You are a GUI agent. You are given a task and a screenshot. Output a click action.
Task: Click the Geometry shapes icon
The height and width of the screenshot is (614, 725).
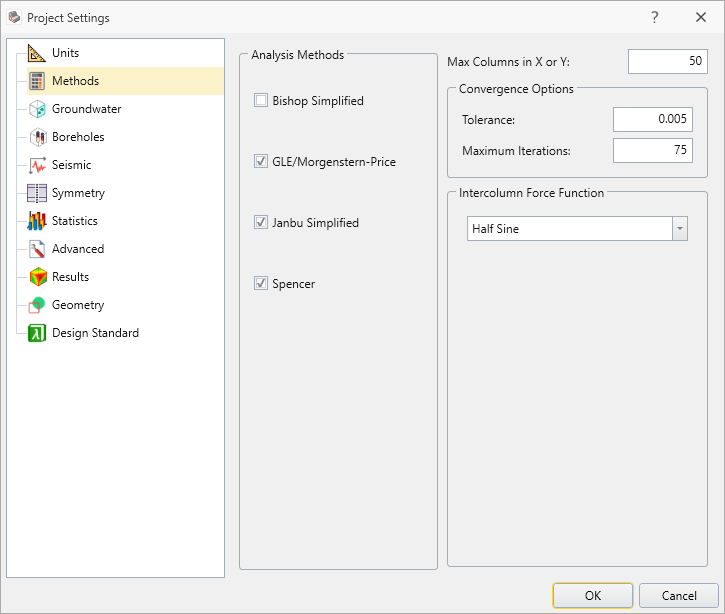tap(37, 305)
